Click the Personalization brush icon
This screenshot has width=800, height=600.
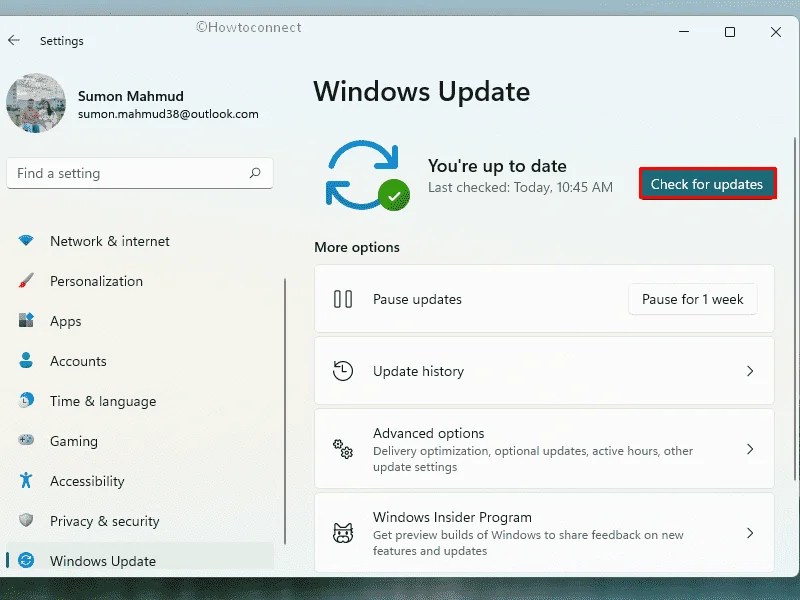pyautogui.click(x=26, y=281)
